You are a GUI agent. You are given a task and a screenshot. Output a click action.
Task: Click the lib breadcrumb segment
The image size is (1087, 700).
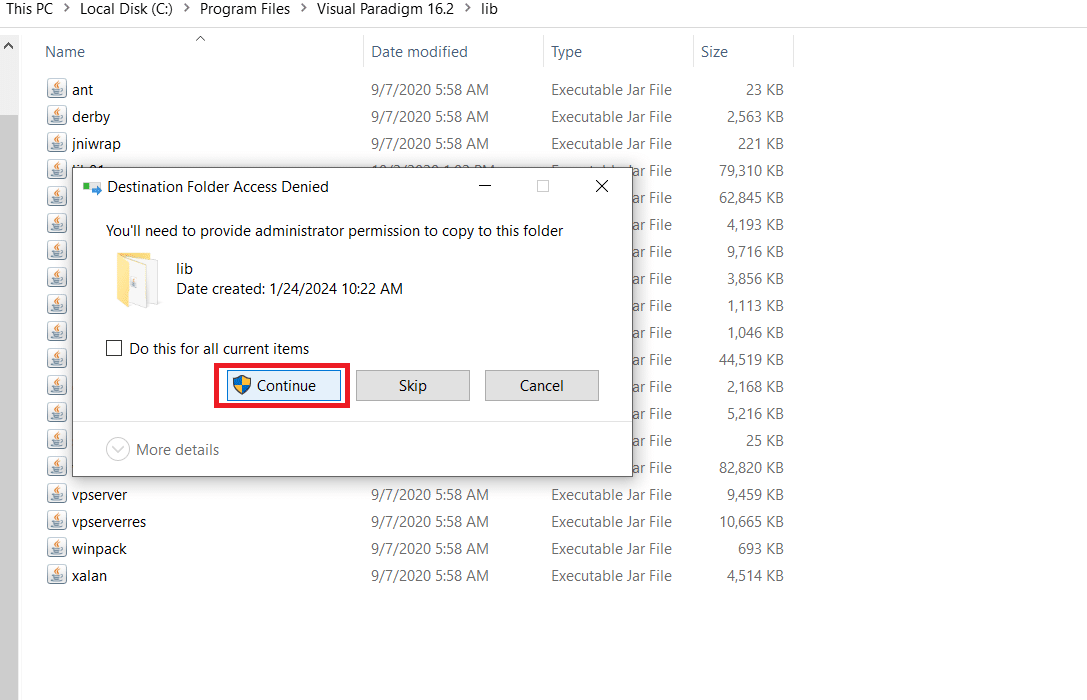489,9
